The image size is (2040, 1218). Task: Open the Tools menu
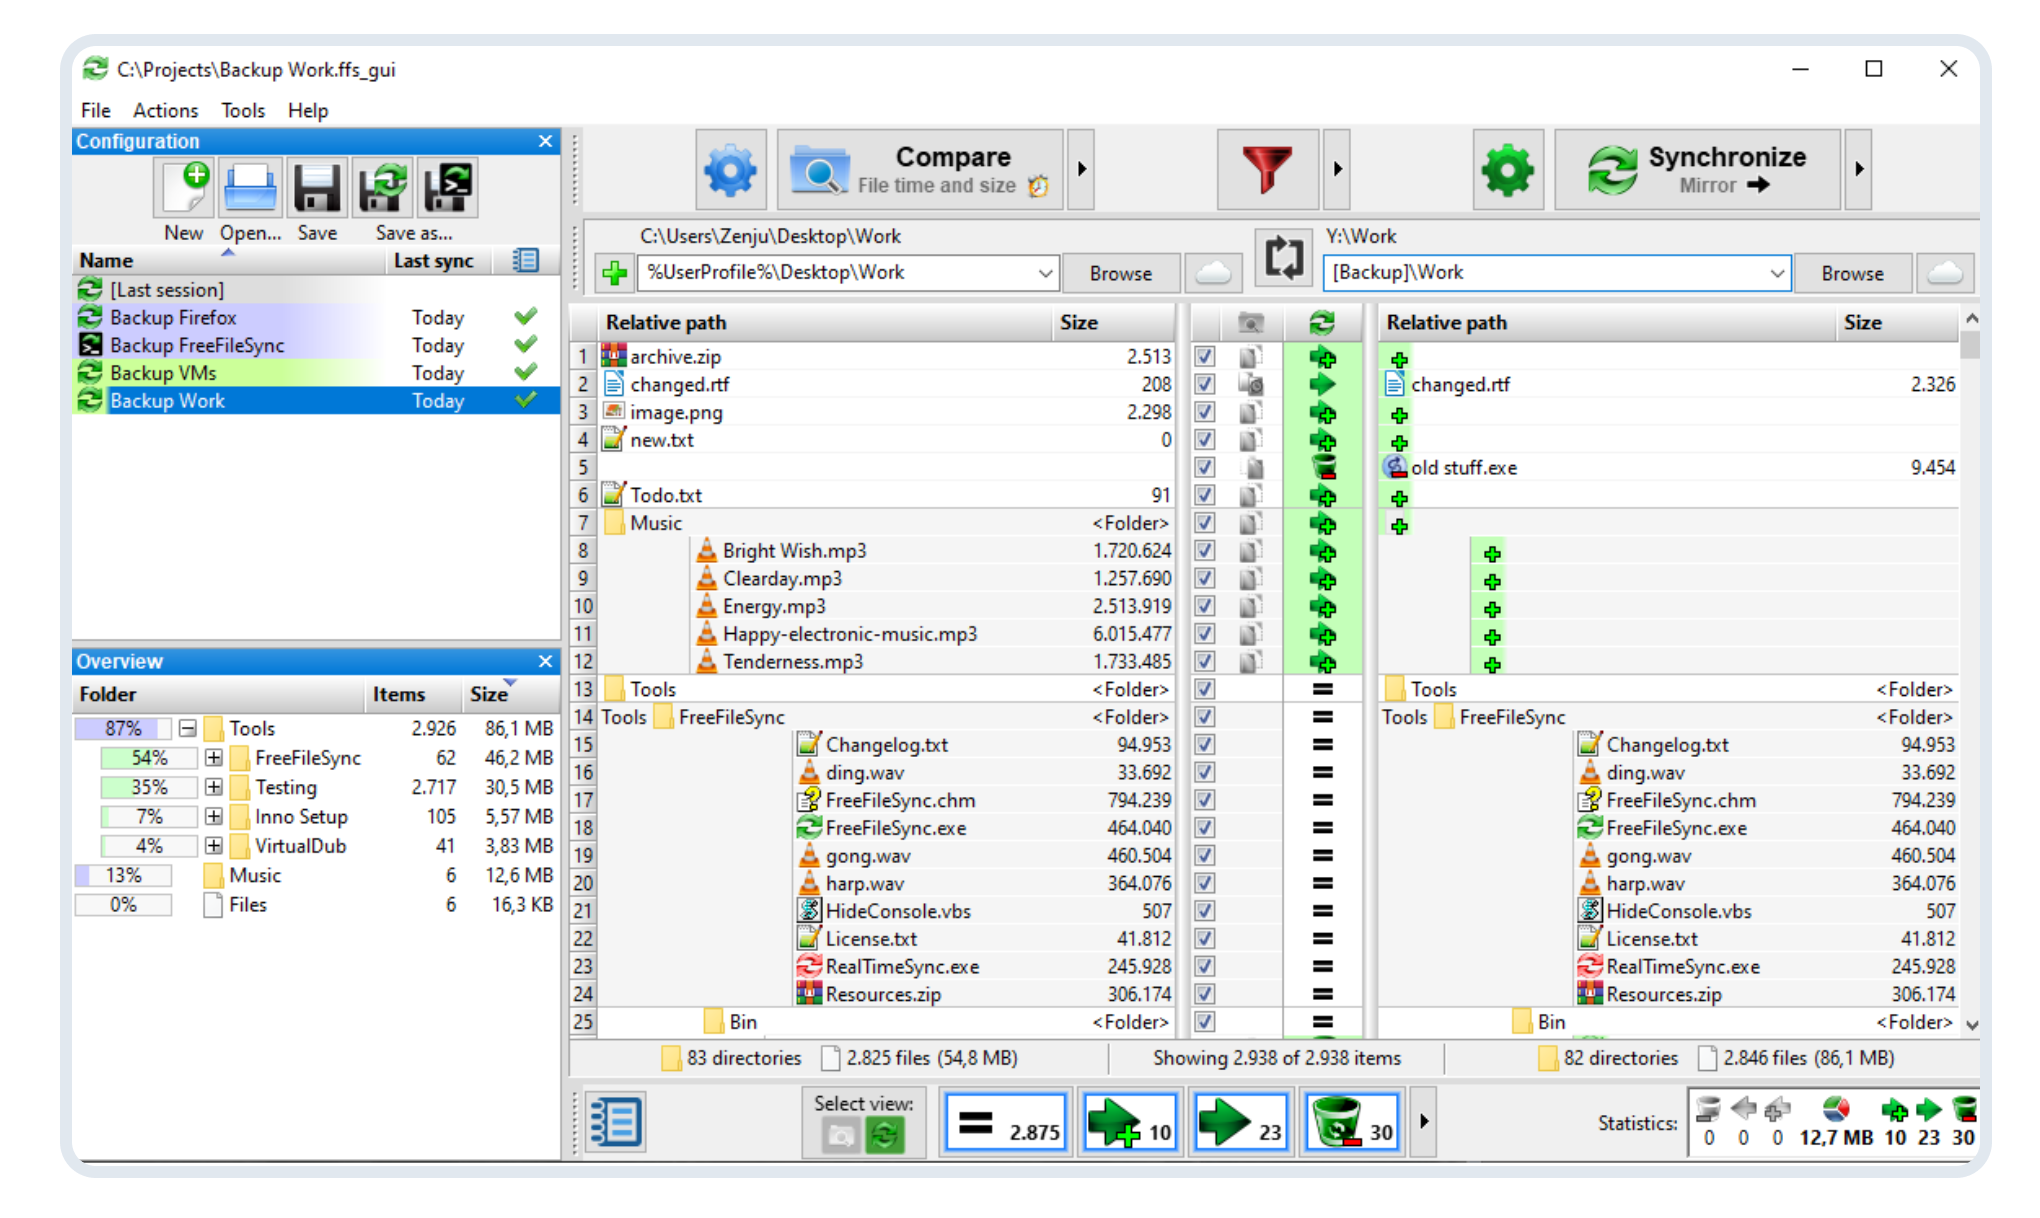(x=243, y=110)
